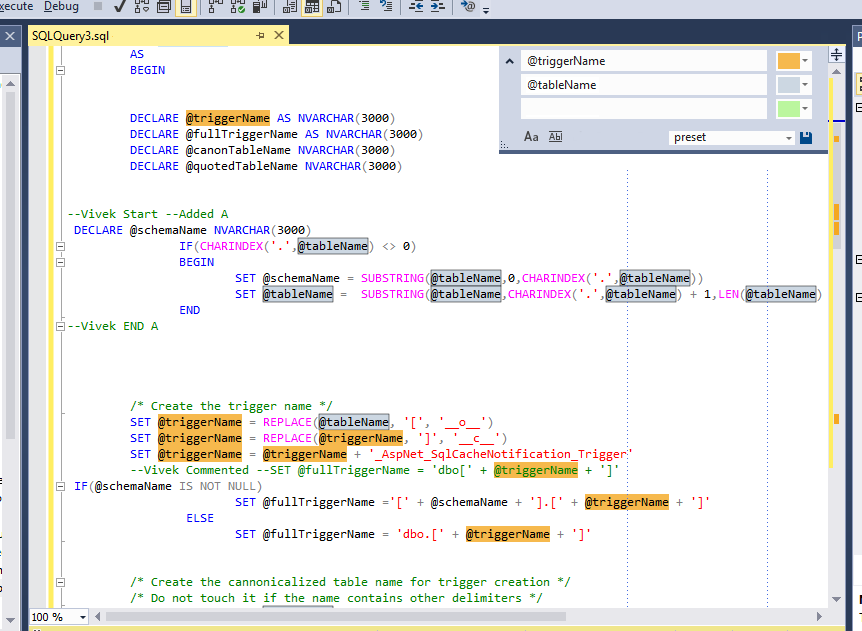This screenshot has height=631, width=862.
Task: Open the Query Options dialog icon
Action: click(x=164, y=6)
